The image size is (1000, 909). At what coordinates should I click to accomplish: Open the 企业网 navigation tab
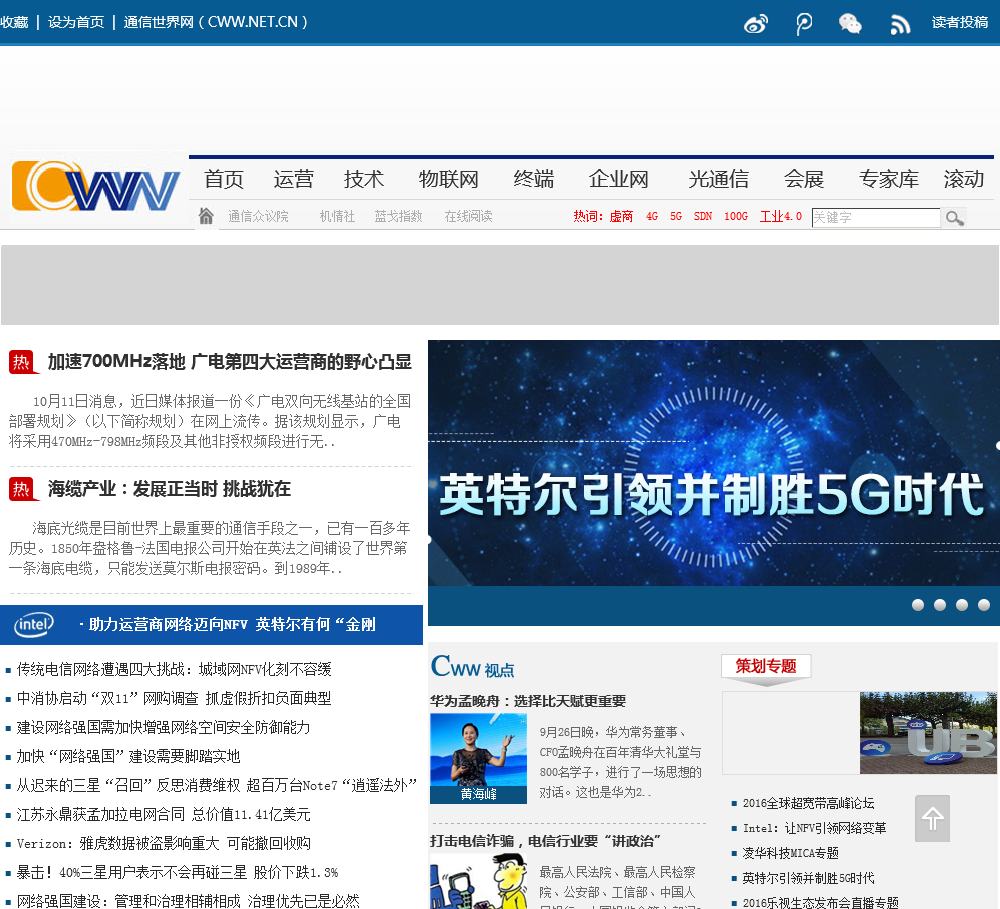(619, 179)
